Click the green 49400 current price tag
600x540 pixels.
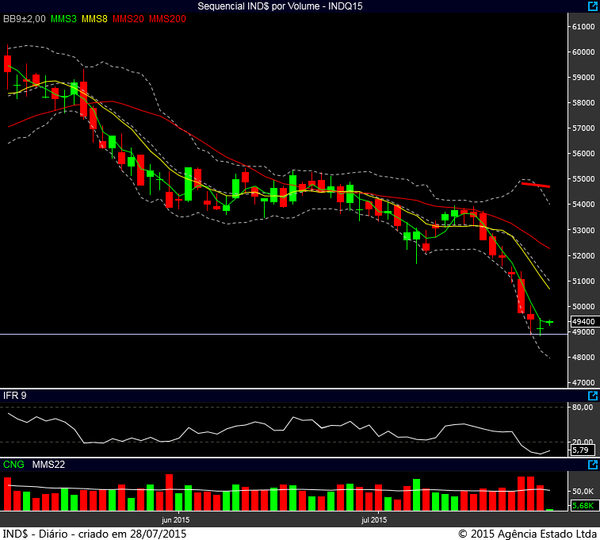[583, 322]
